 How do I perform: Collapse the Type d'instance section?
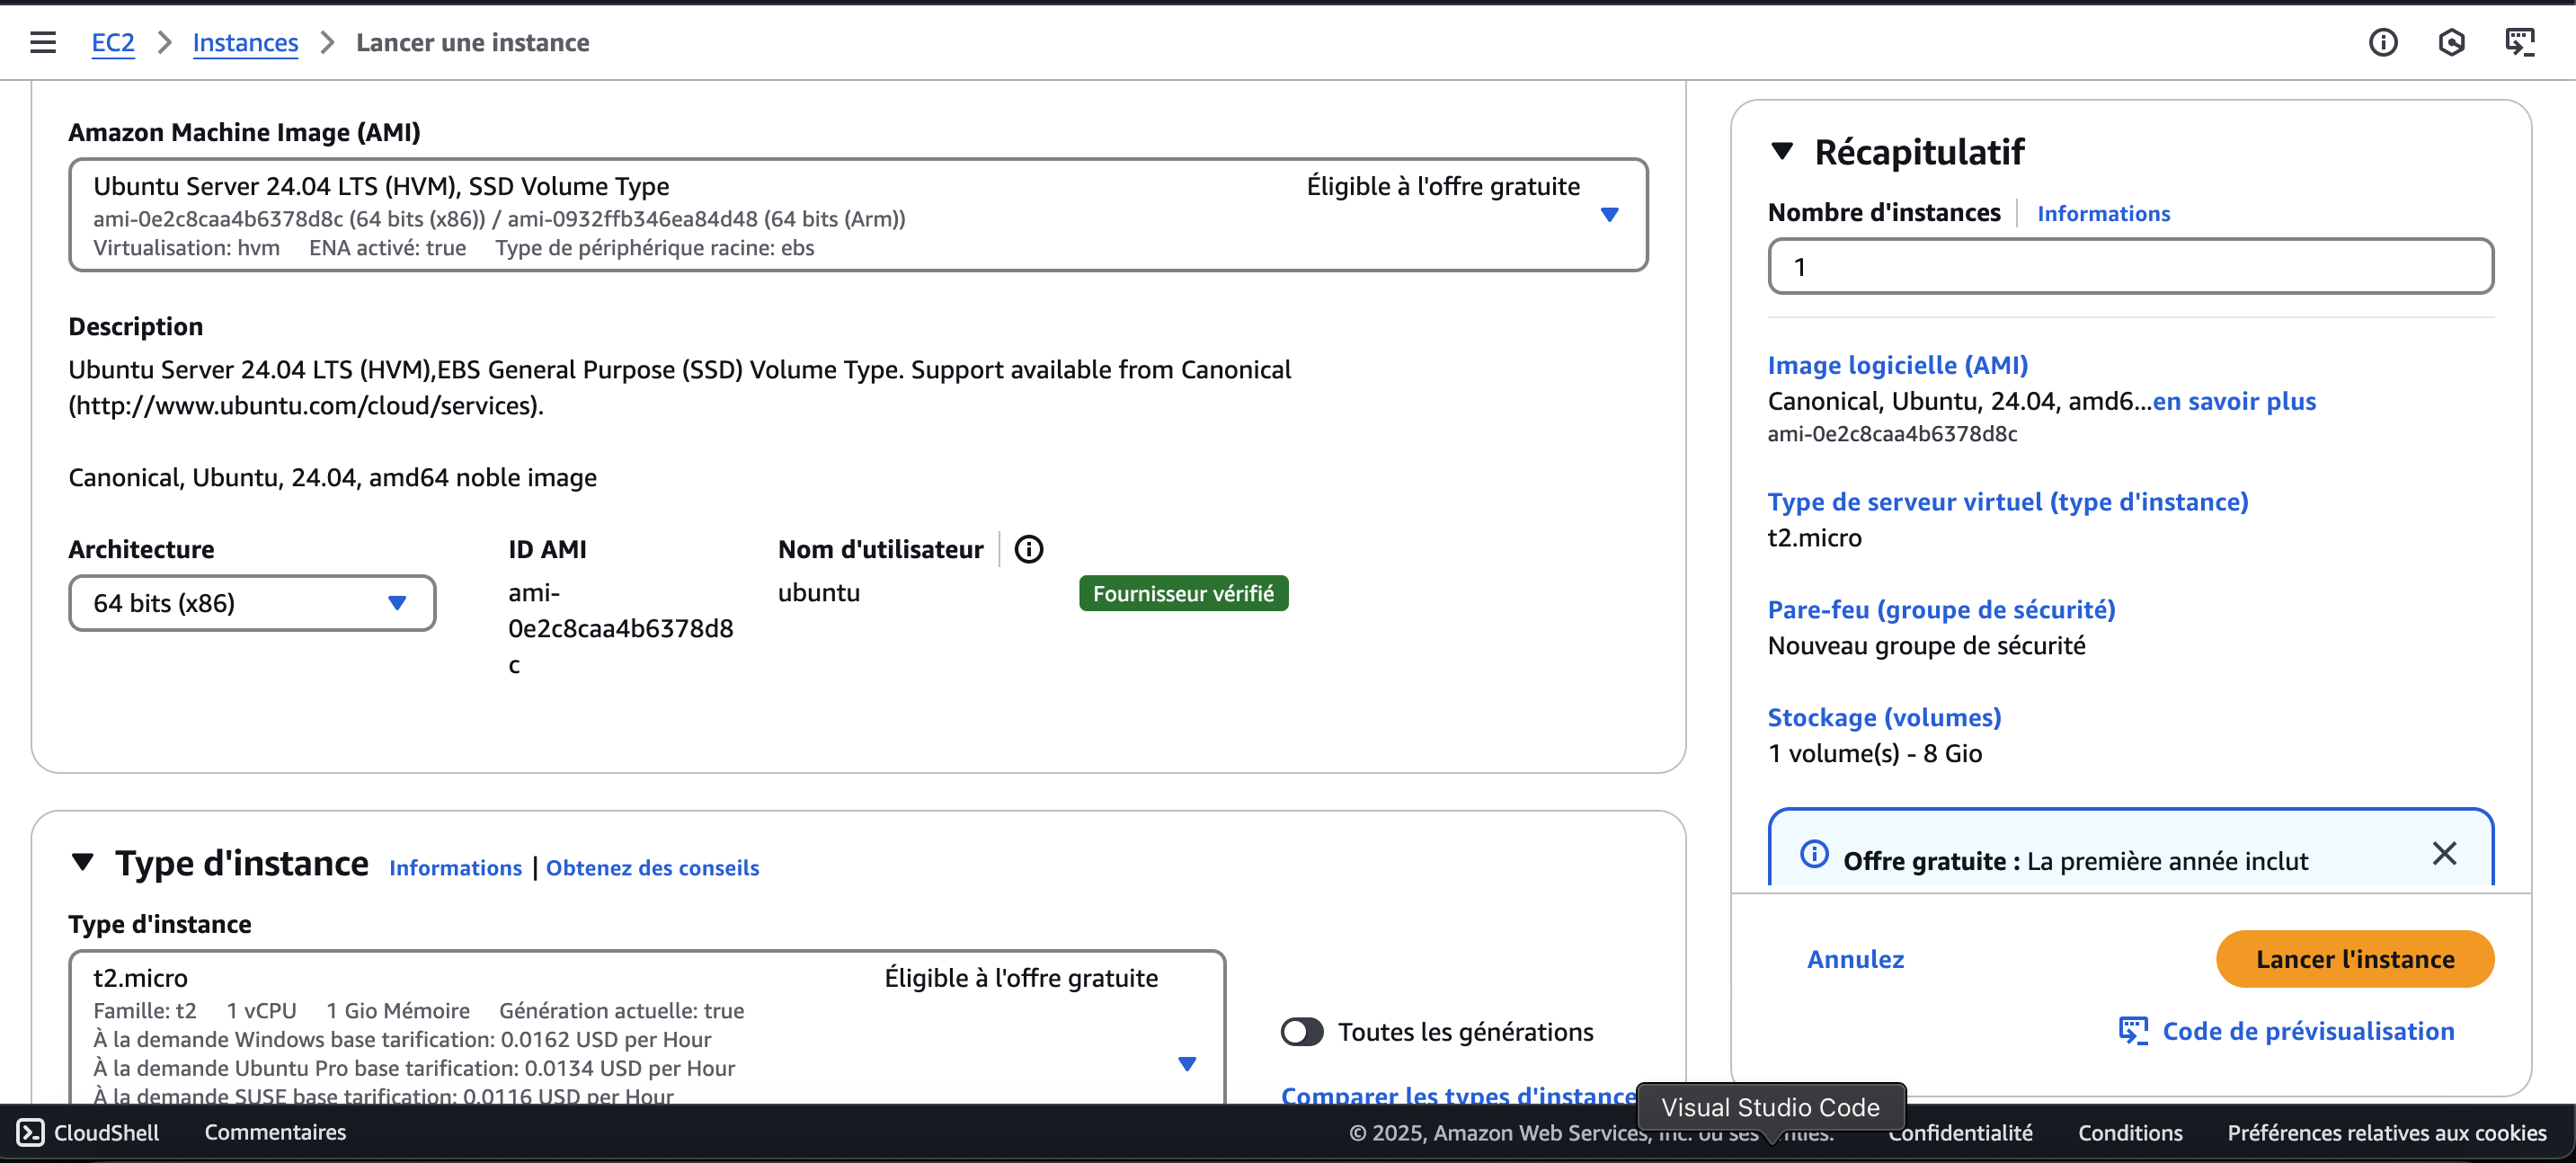[83, 862]
